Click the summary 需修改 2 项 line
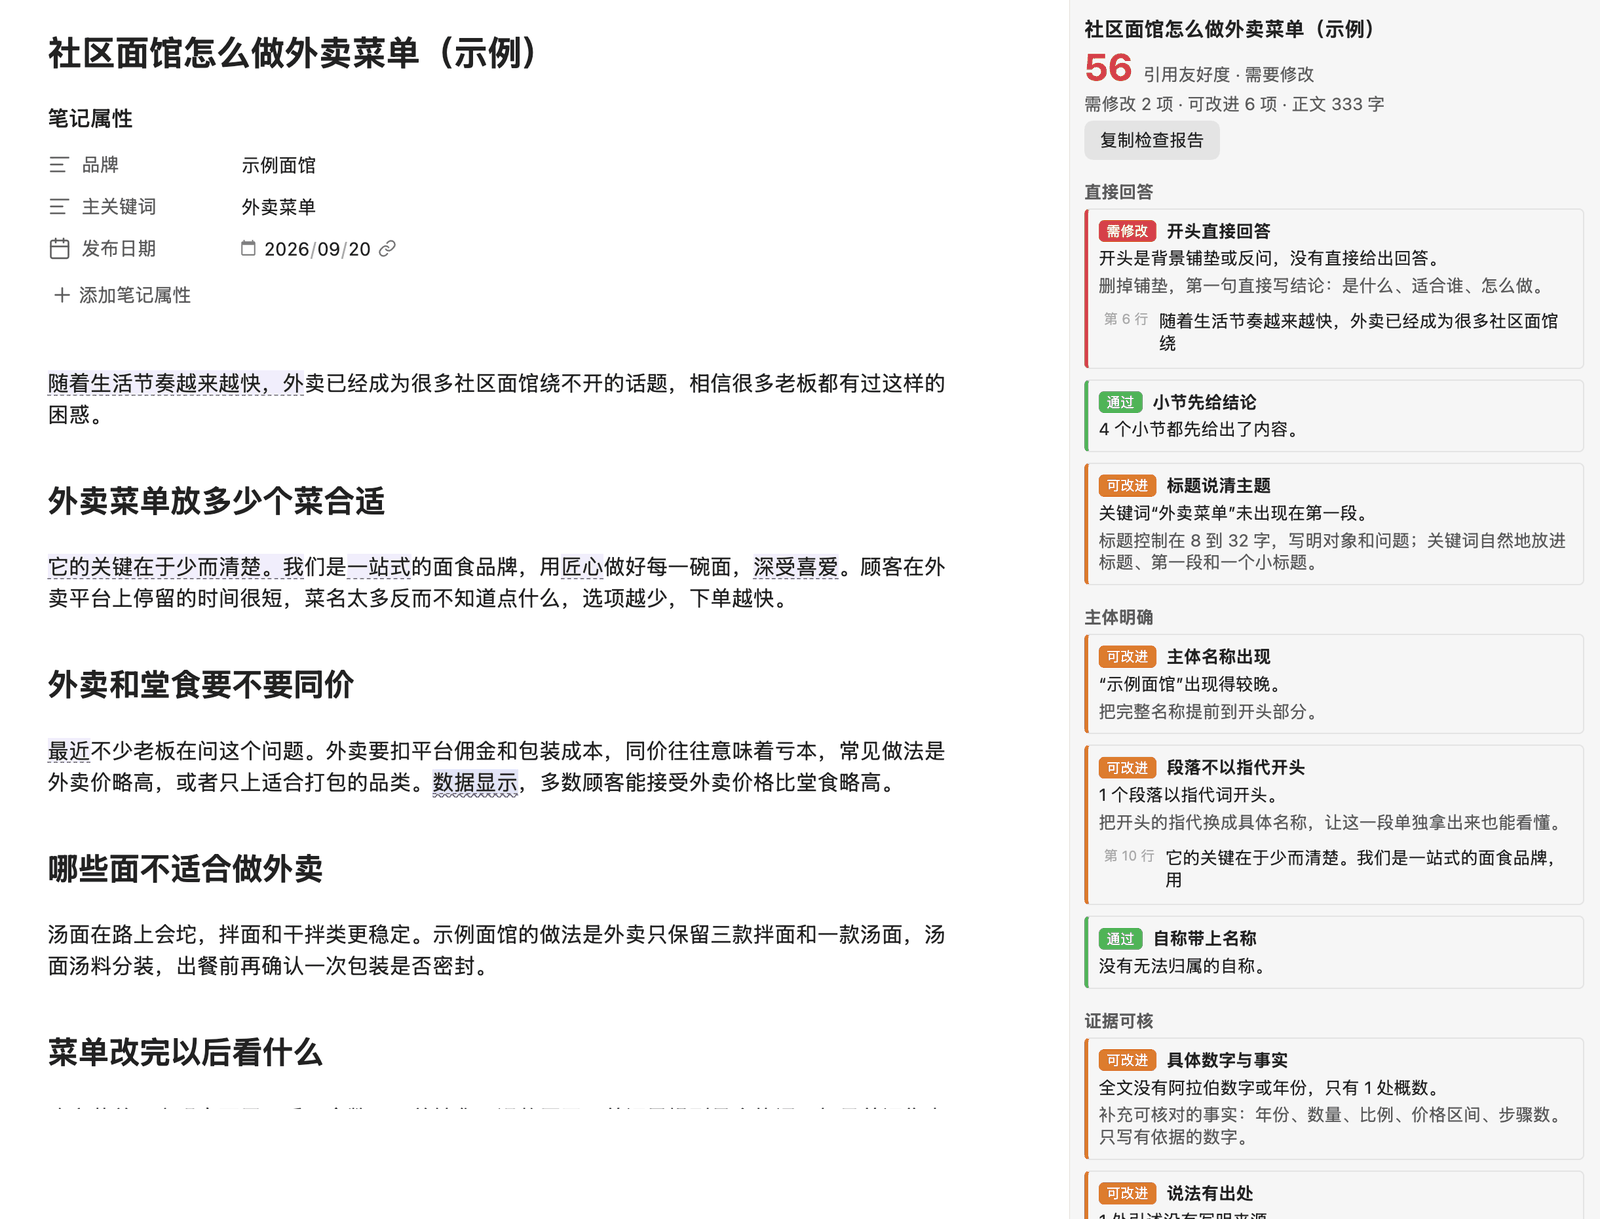 point(1234,104)
